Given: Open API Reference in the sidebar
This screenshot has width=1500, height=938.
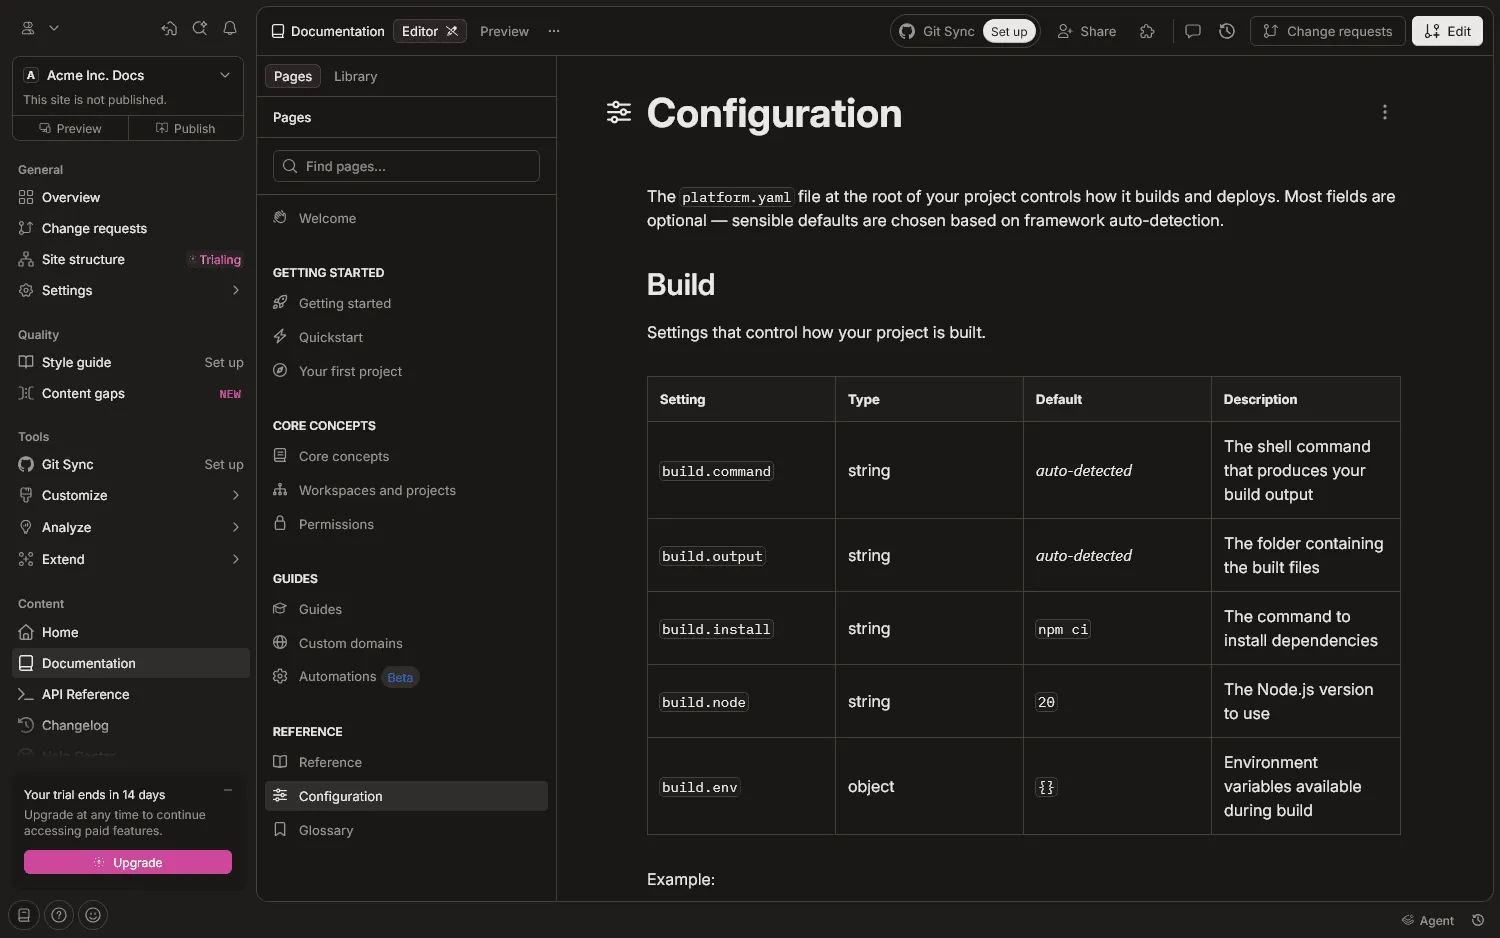Looking at the screenshot, I should [x=130, y=694].
